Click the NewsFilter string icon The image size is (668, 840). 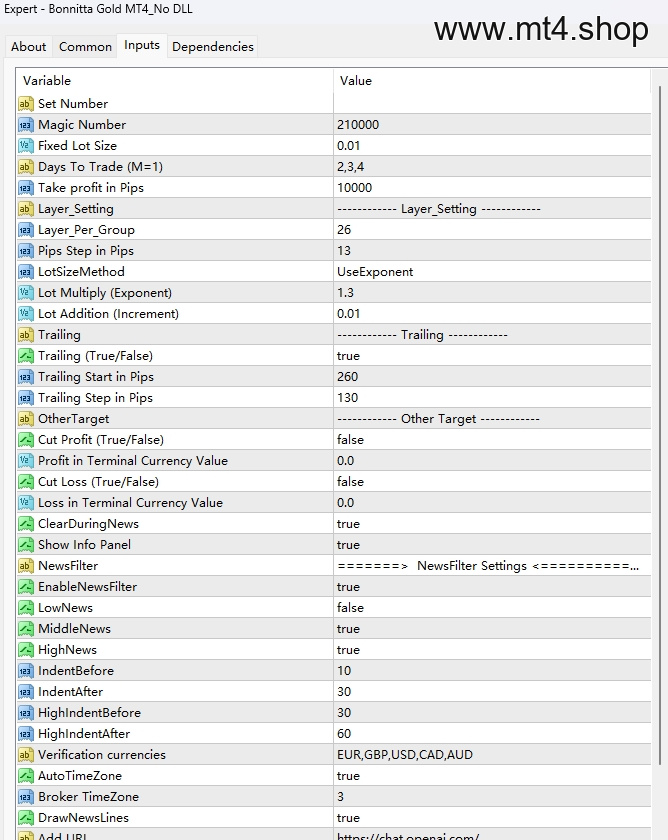point(26,566)
